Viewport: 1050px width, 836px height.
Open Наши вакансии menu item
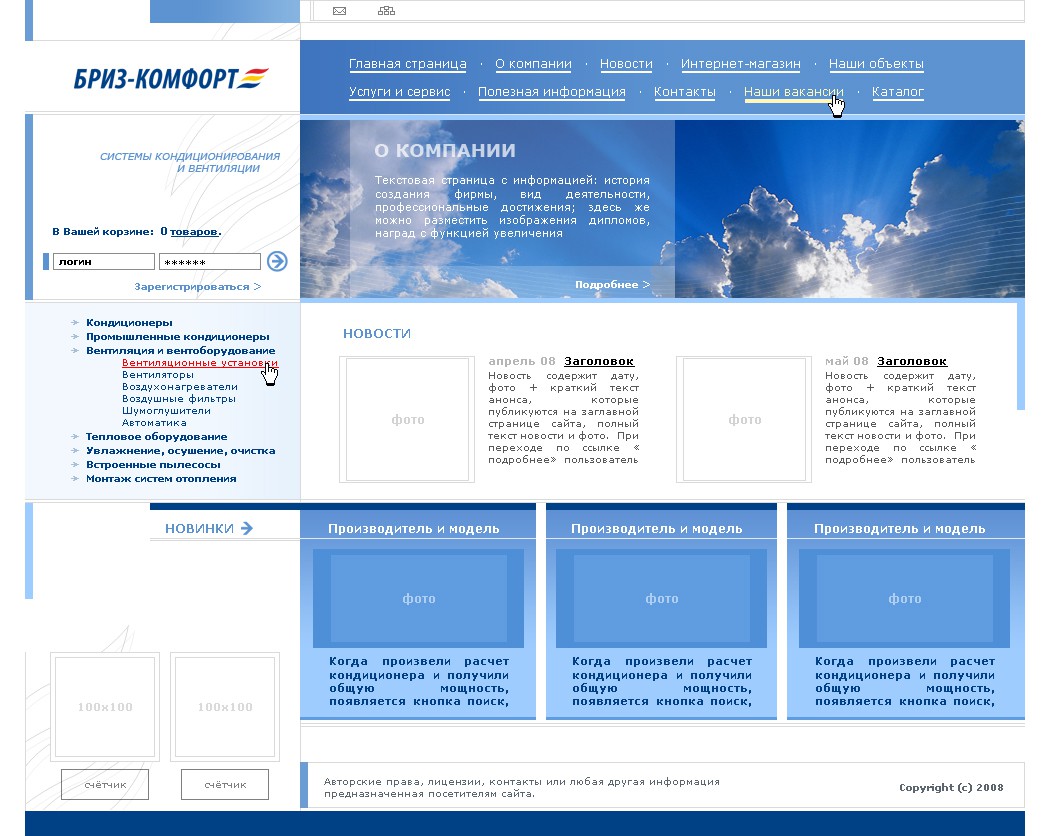(x=794, y=92)
